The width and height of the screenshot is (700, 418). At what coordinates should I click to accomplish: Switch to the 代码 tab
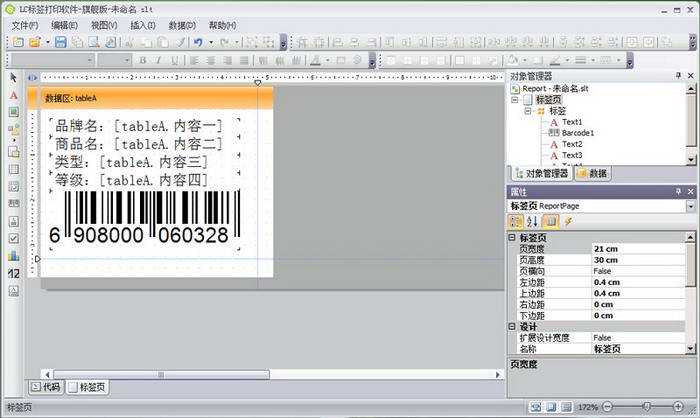(46, 387)
